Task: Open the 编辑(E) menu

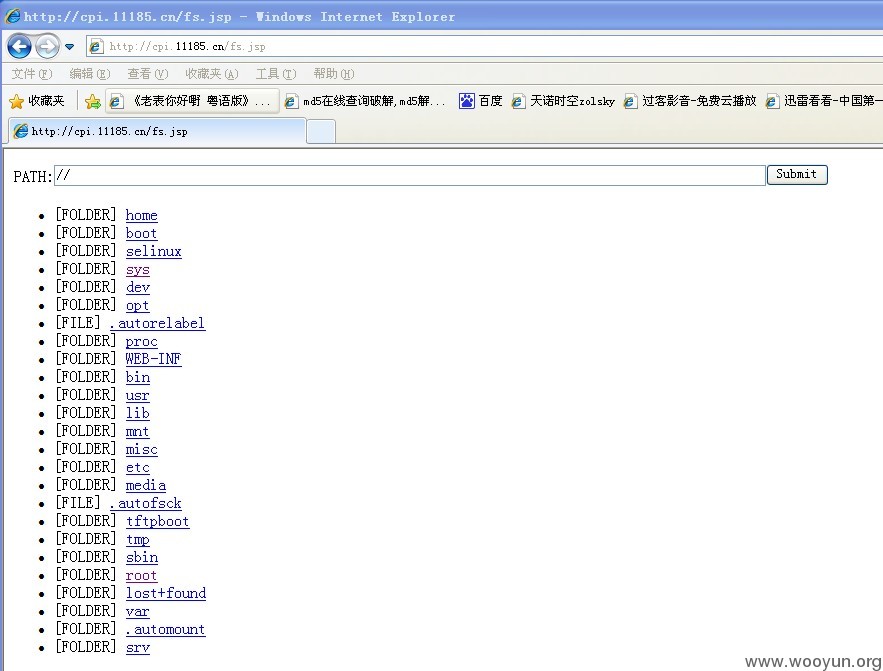Action: (x=90, y=74)
